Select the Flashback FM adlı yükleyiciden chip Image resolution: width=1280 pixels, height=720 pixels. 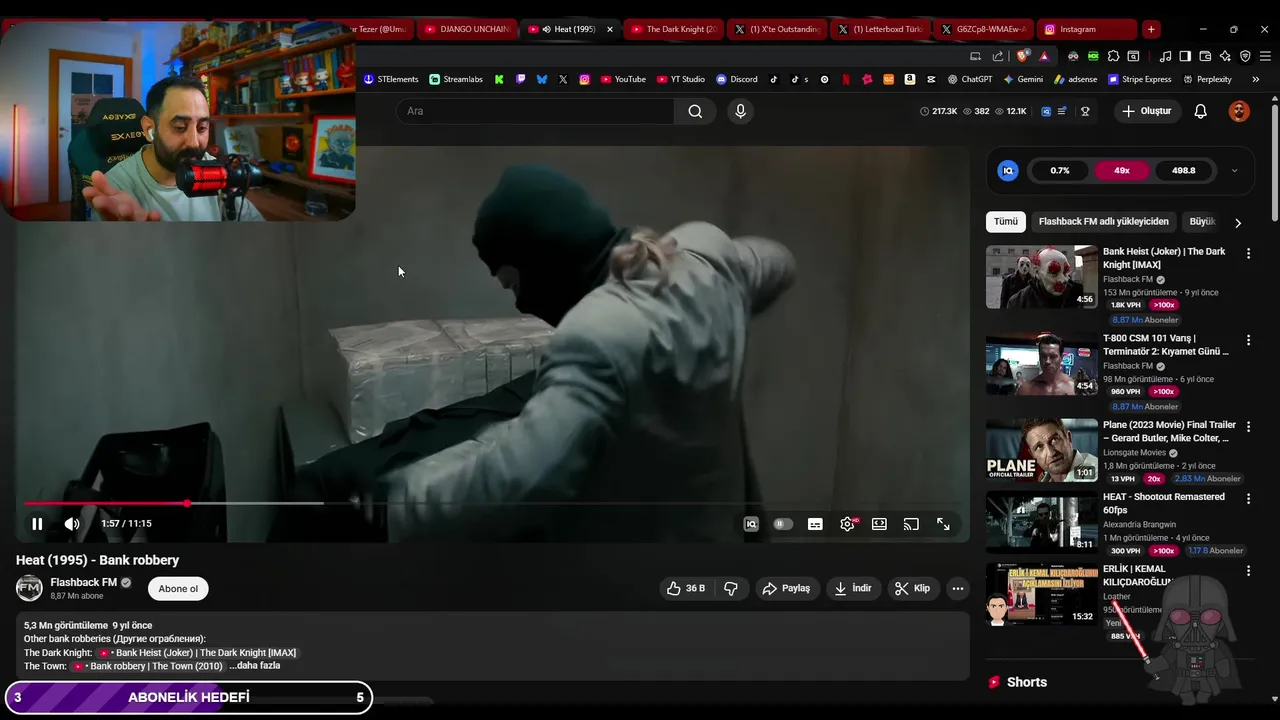coord(1103,222)
